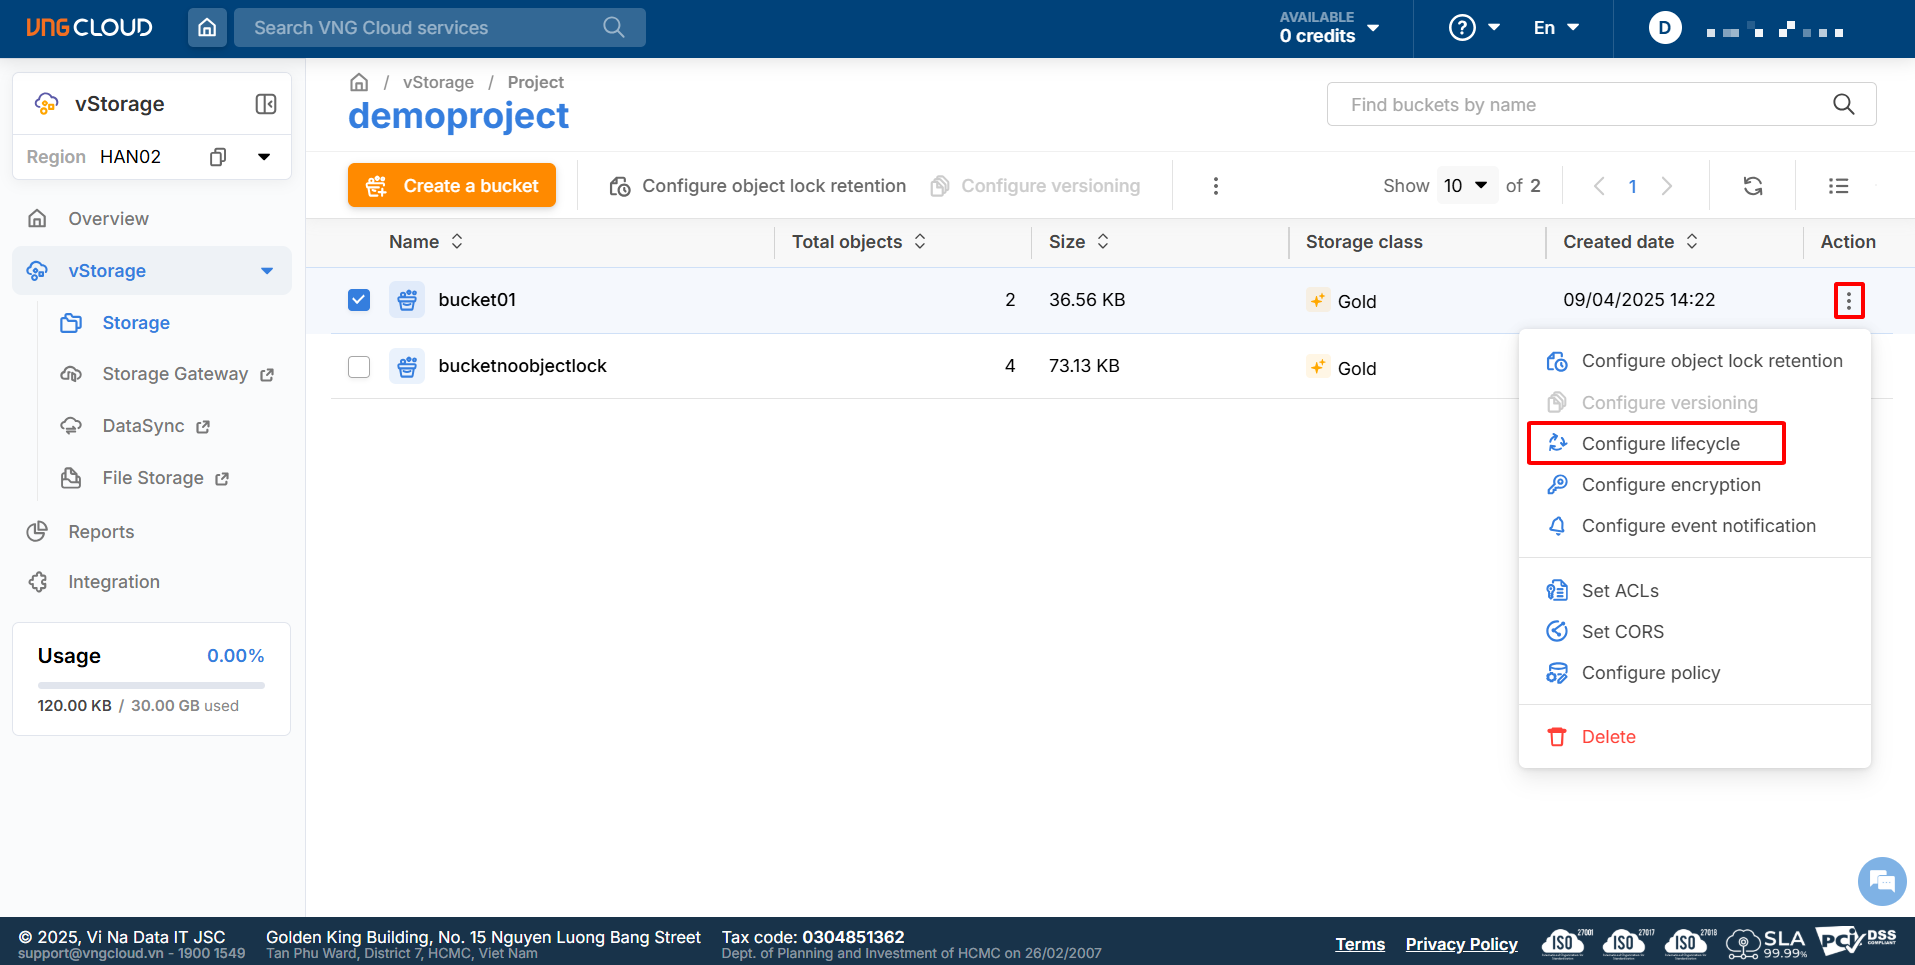The image size is (1915, 965).
Task: Open the Privacy Policy link
Action: tap(1461, 944)
